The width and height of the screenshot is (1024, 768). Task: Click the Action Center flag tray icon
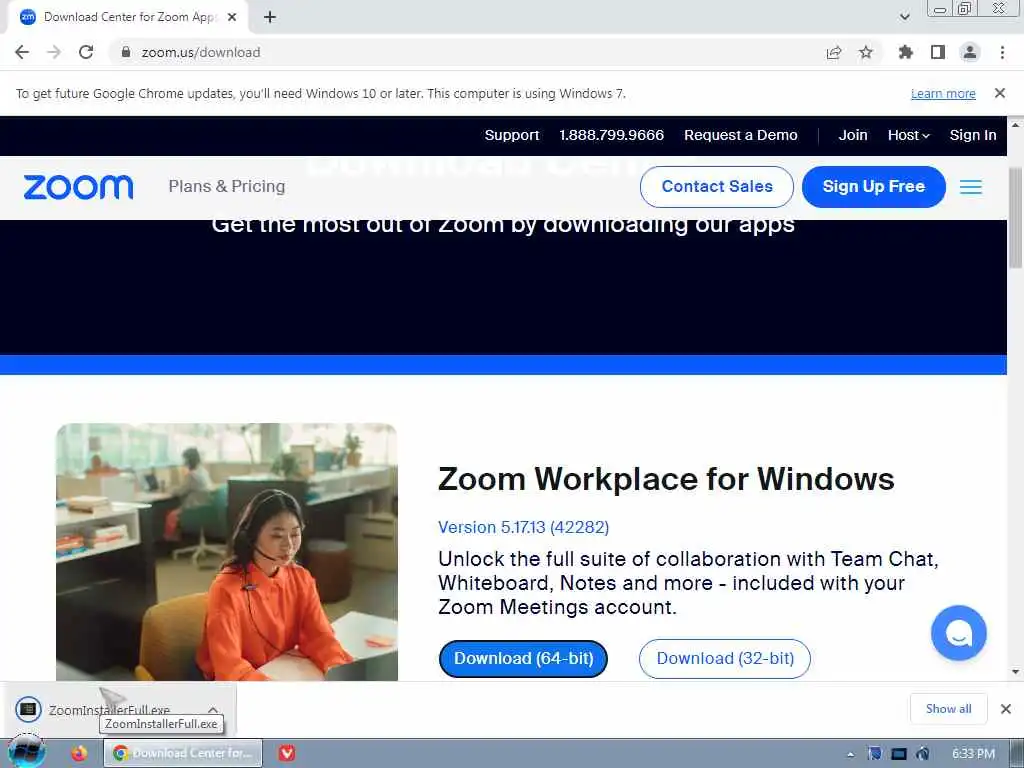click(x=874, y=754)
